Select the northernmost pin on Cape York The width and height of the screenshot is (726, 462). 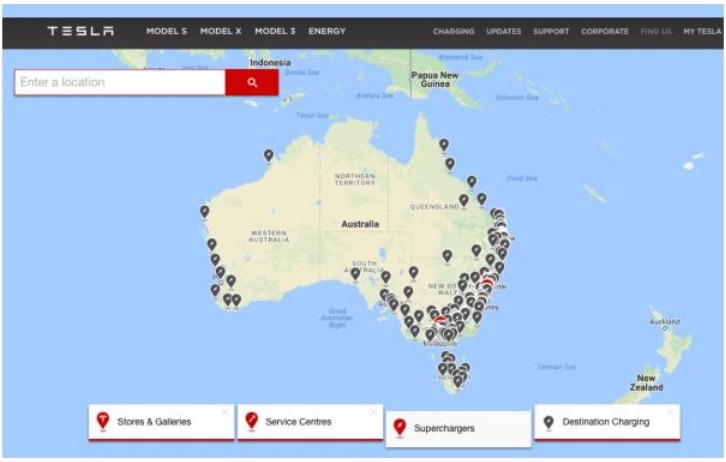(444, 145)
